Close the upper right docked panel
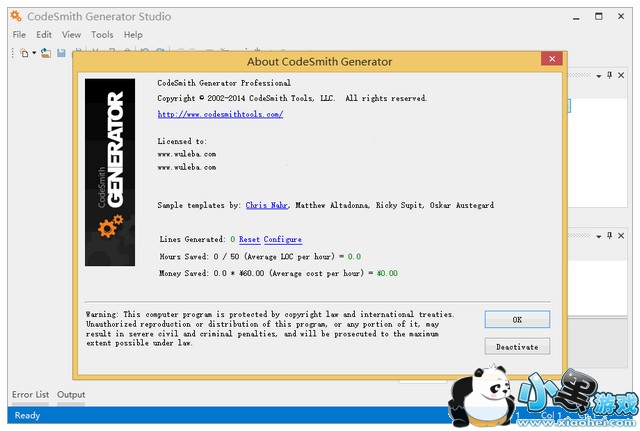640x431 pixels. [621, 75]
